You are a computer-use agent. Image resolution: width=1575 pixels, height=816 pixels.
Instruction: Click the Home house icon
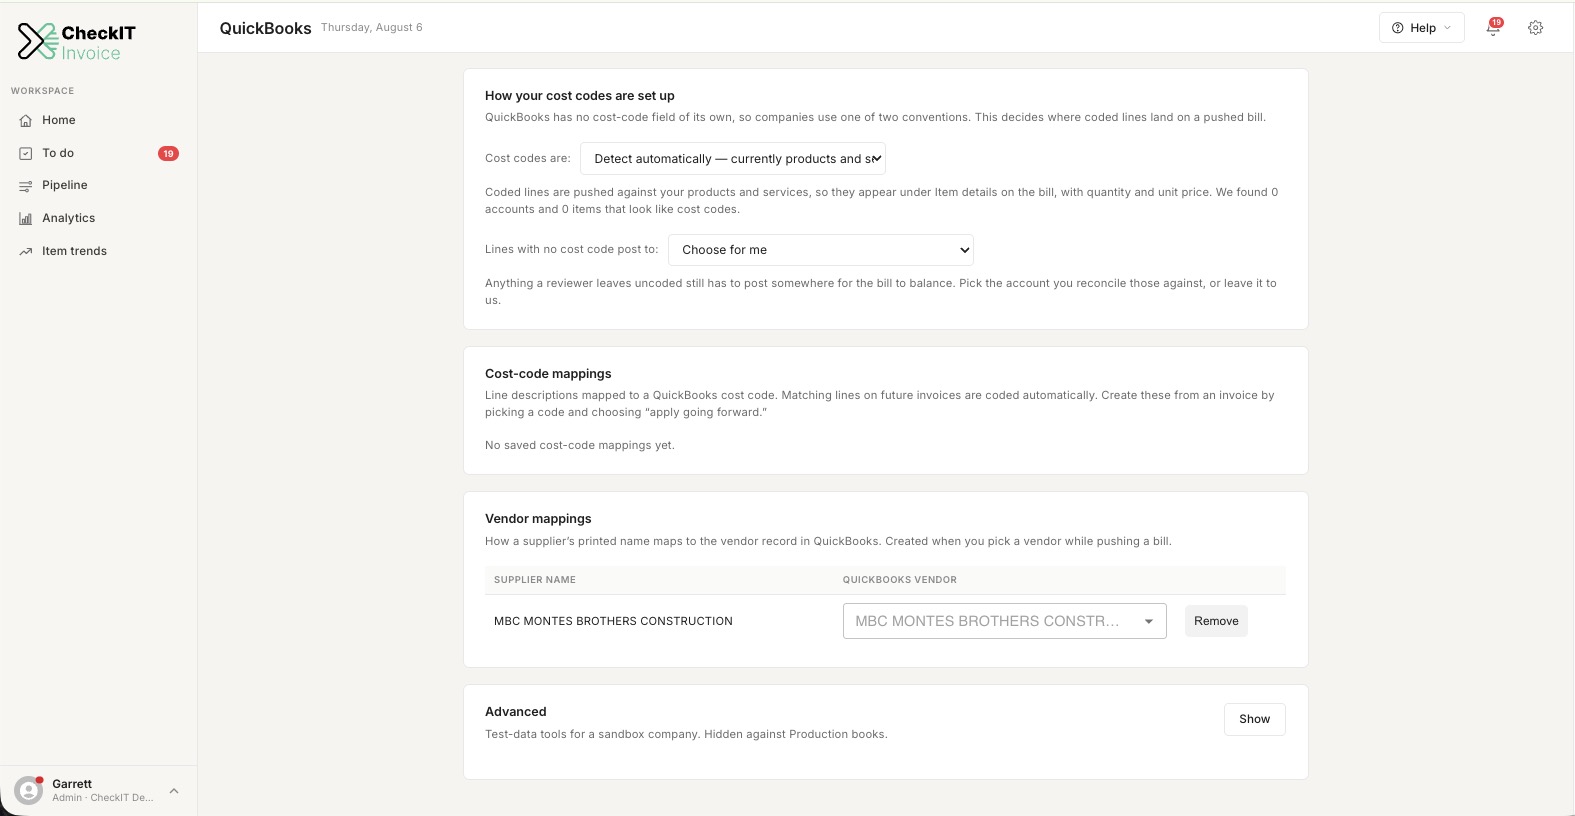(x=26, y=120)
